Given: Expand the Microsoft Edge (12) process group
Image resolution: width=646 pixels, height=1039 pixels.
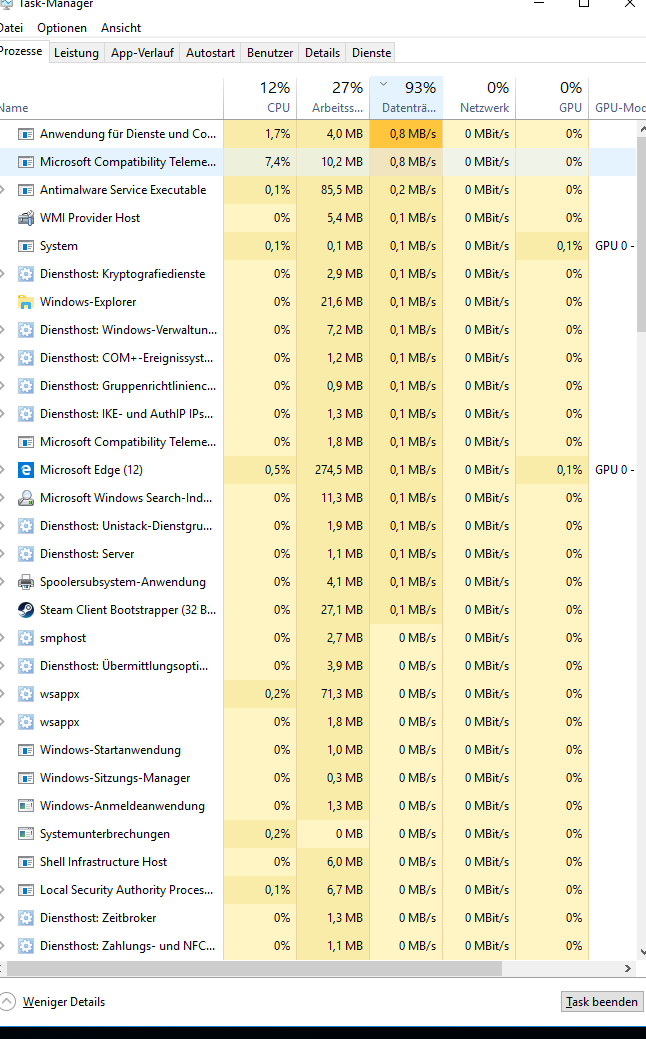Looking at the screenshot, I should [x=3, y=470].
